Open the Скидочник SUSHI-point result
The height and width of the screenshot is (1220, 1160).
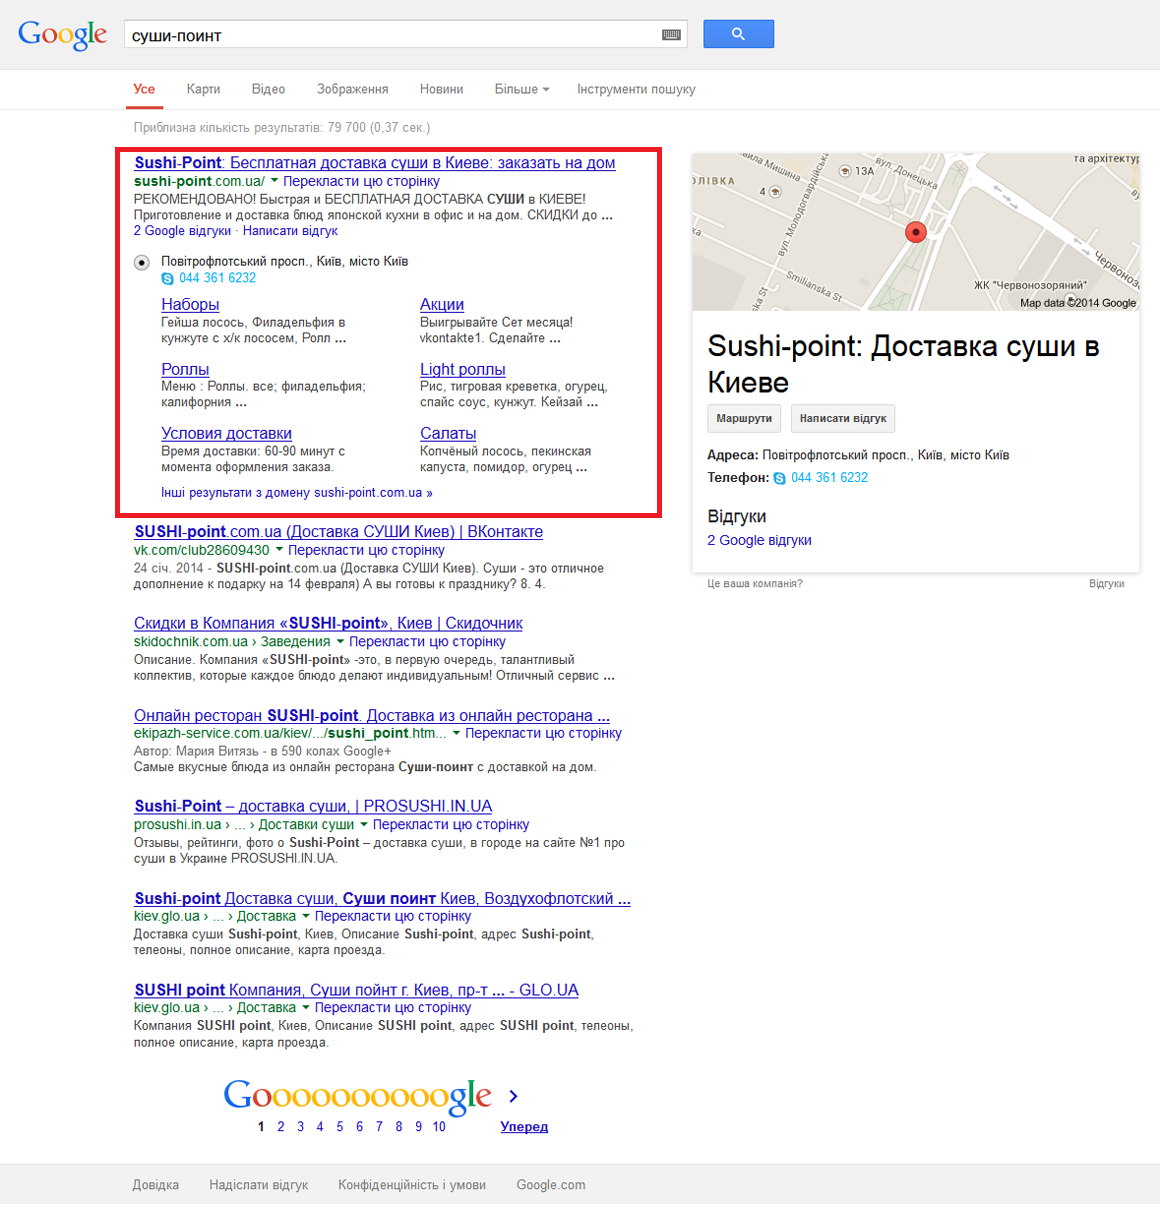click(x=328, y=623)
